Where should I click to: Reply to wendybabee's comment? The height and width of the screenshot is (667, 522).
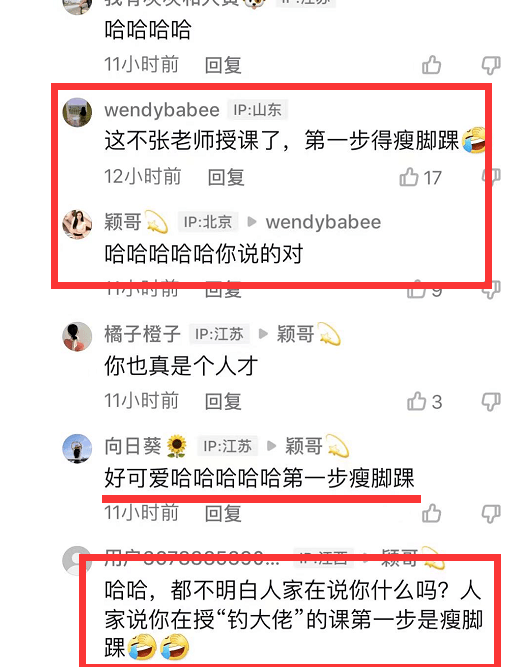point(226,177)
